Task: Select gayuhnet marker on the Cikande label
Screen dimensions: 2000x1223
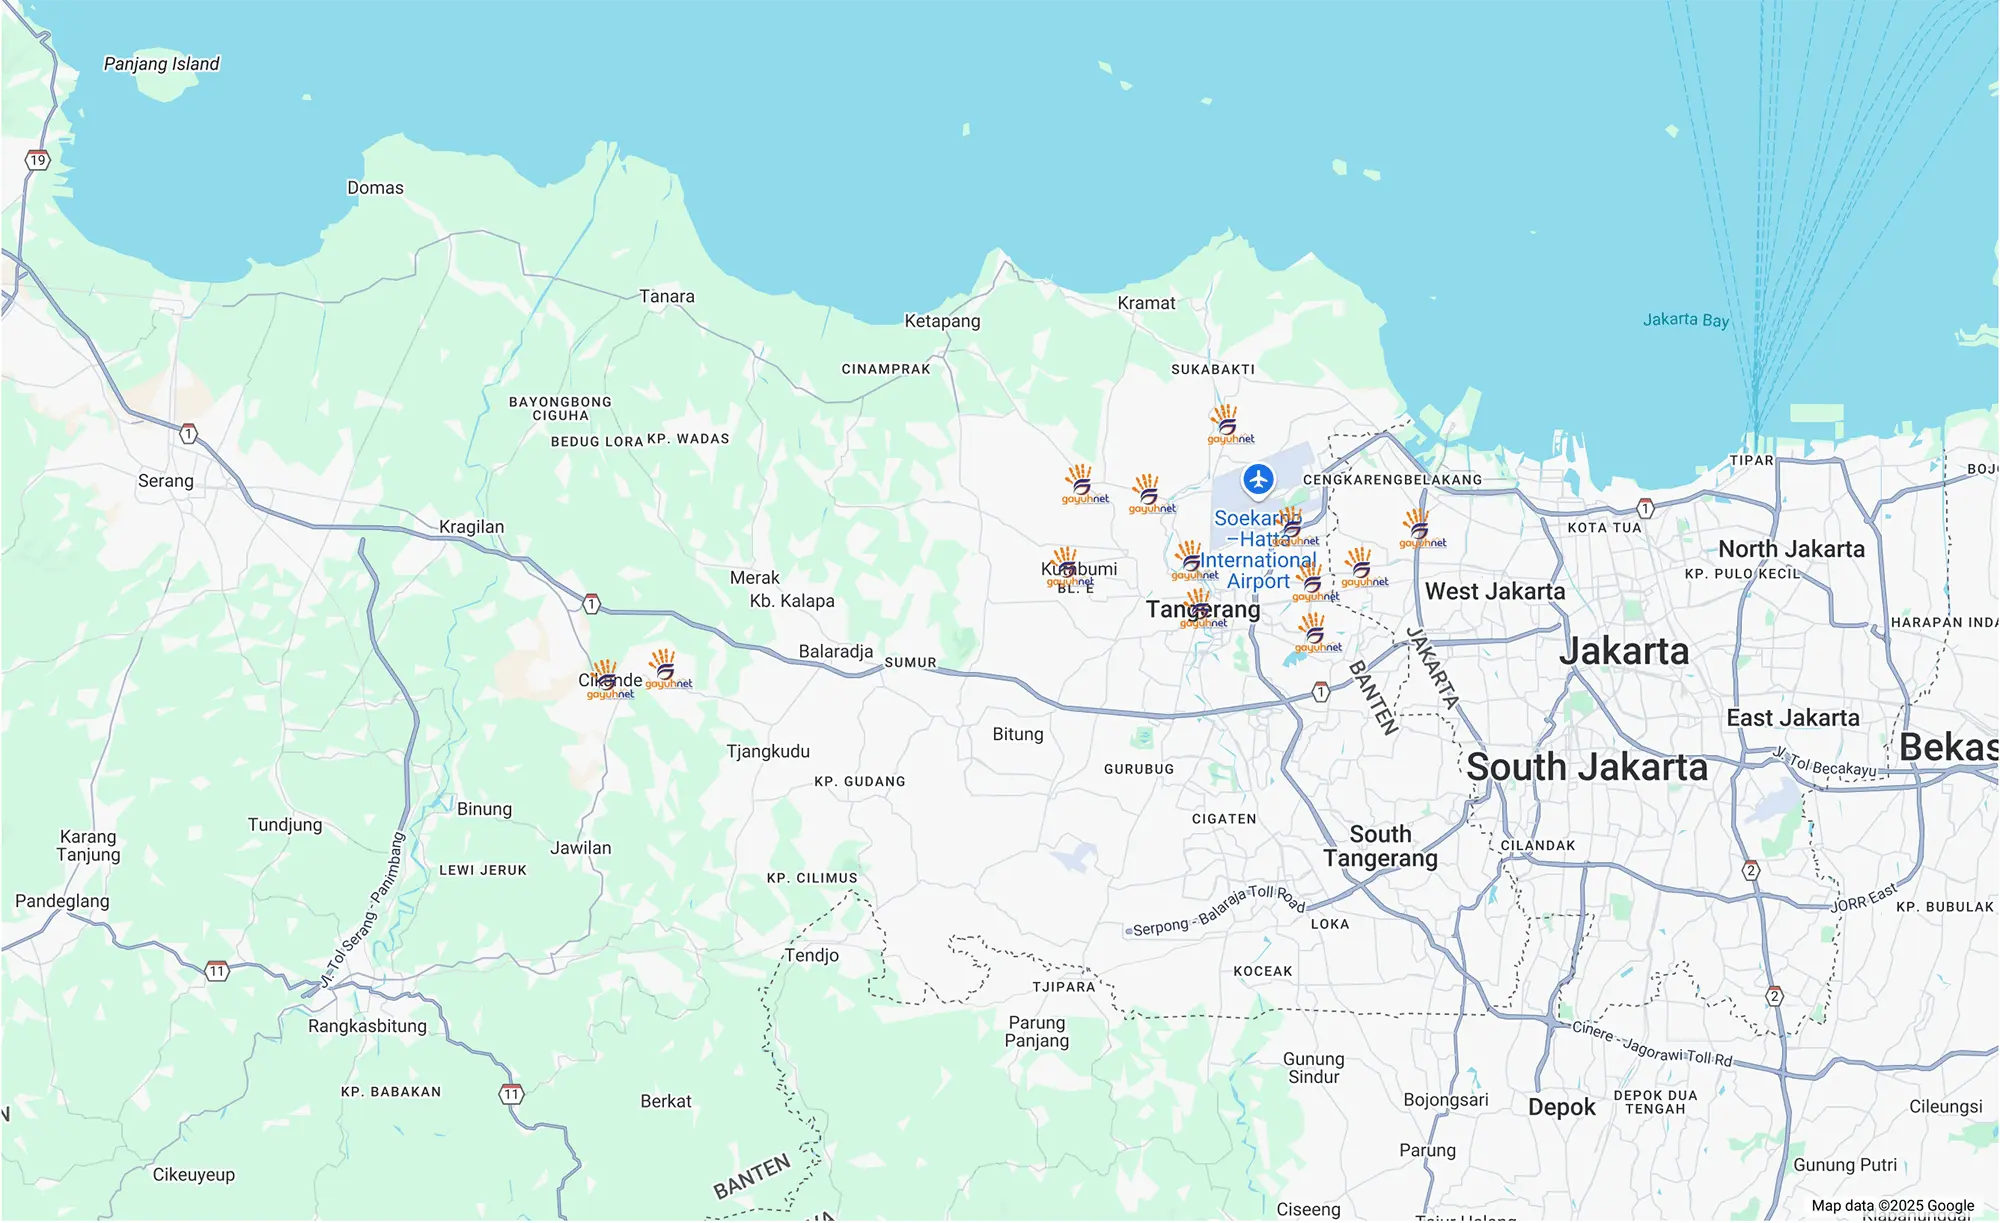Action: pyautogui.click(x=609, y=680)
